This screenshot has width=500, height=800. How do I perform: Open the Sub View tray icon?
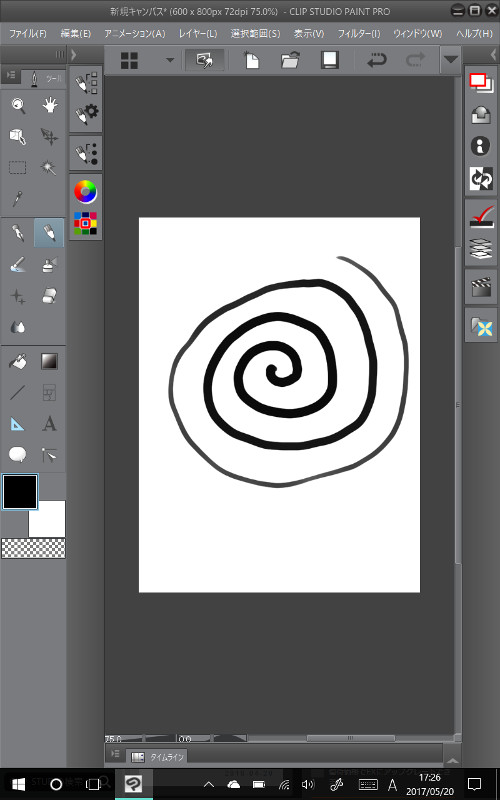click(x=481, y=114)
